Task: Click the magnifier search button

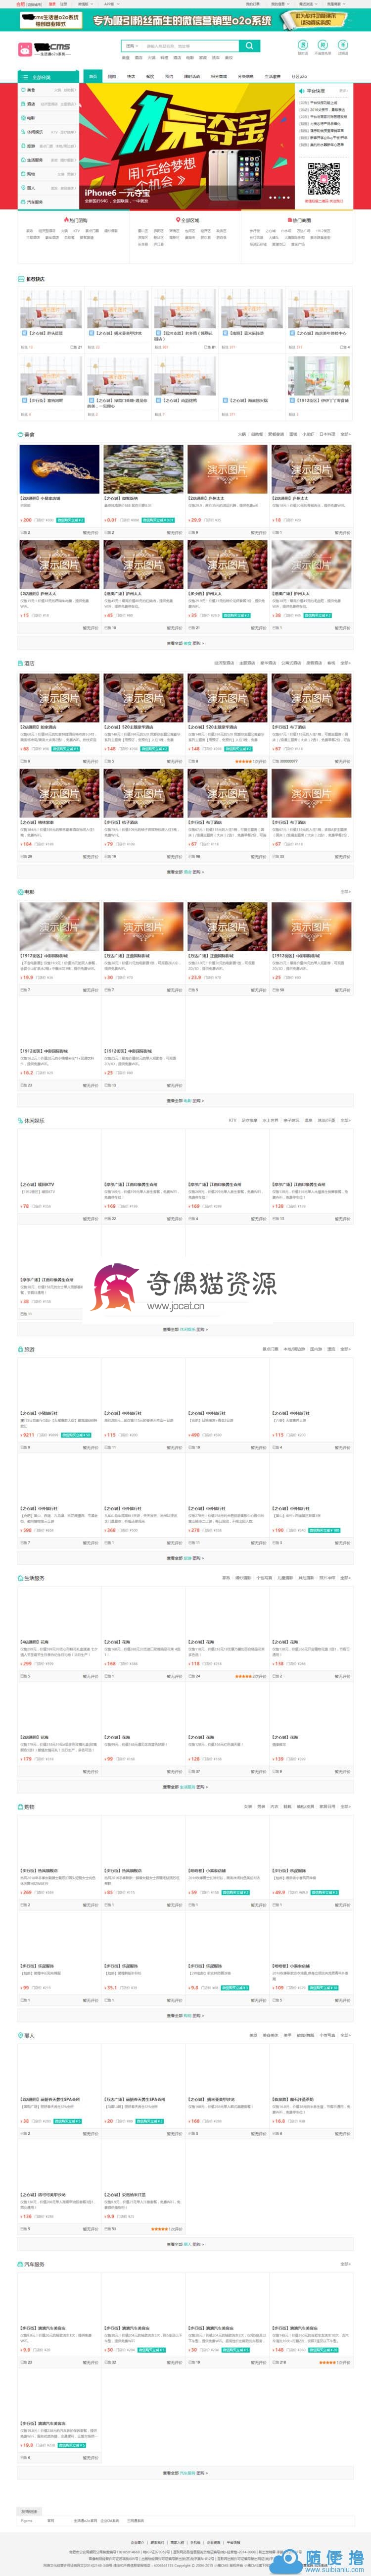Action: pyautogui.click(x=249, y=46)
